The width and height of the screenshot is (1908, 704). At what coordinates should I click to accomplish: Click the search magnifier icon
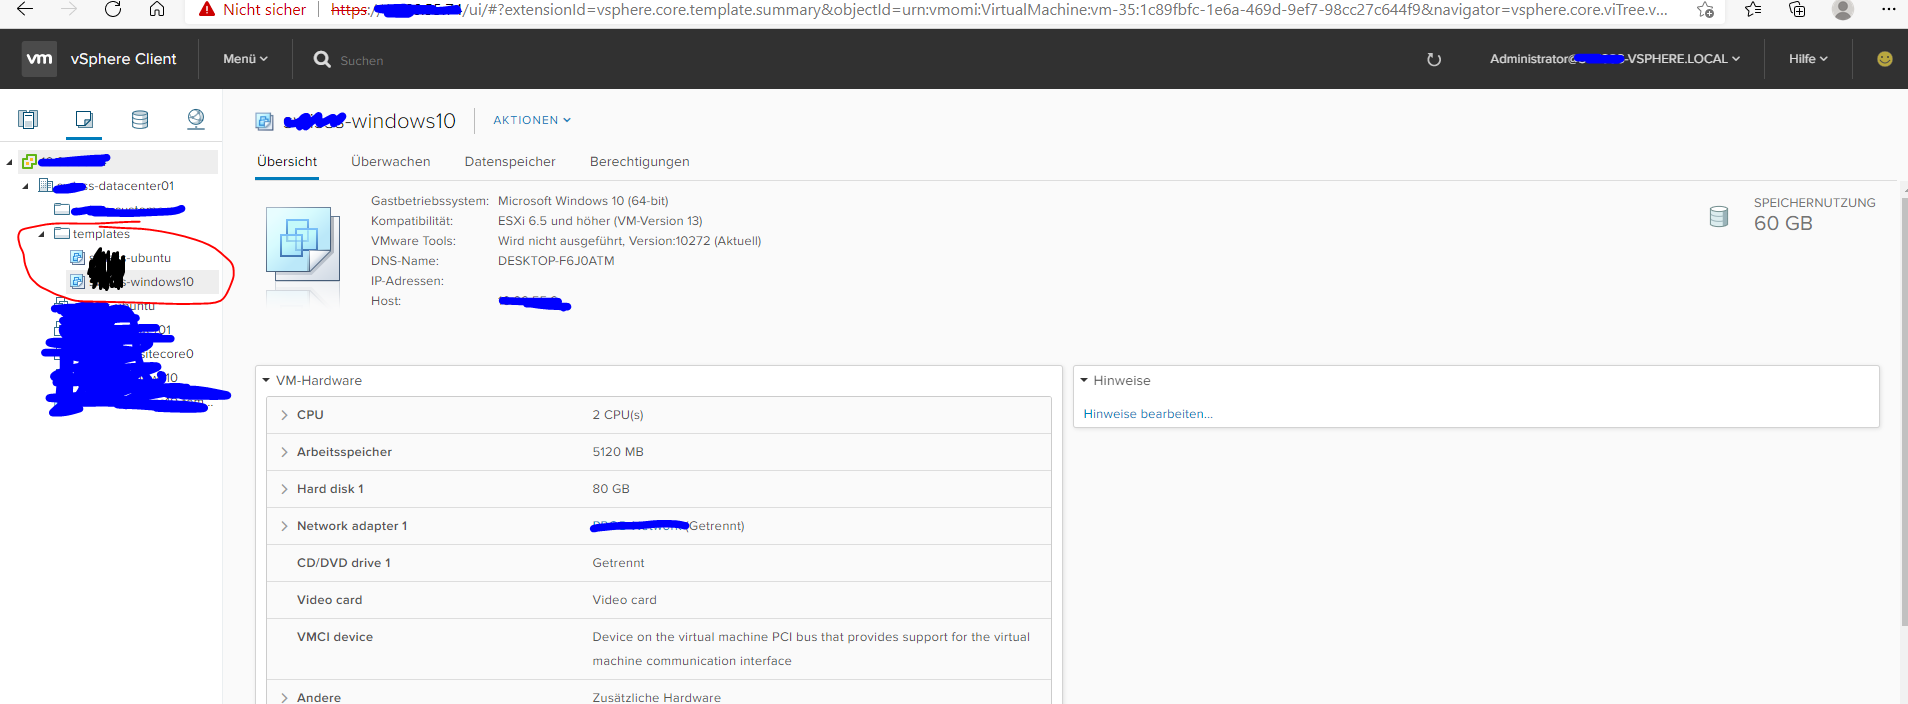tap(322, 59)
